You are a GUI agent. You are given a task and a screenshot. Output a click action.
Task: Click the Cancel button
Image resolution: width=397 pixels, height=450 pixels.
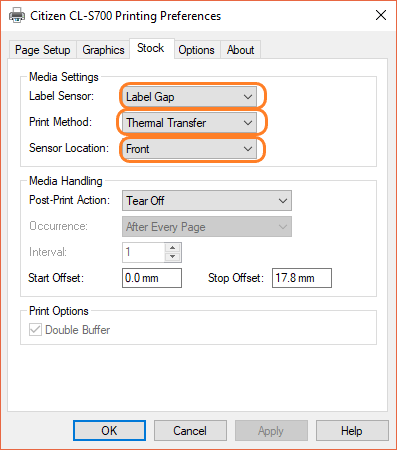(x=190, y=431)
